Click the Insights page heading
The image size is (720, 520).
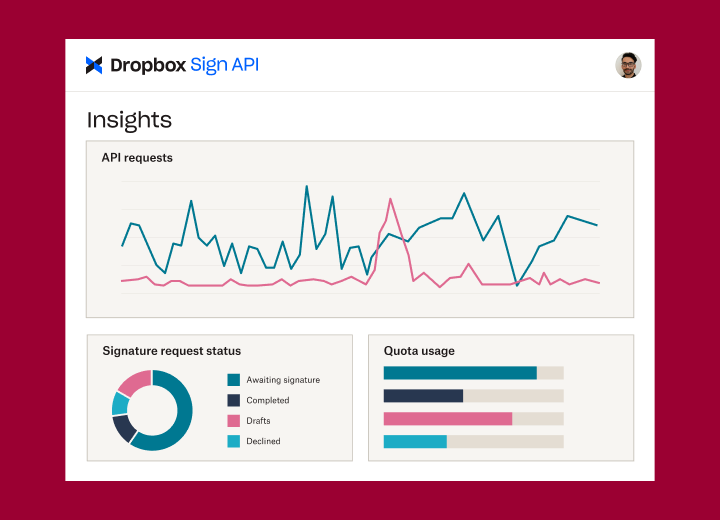(x=129, y=120)
